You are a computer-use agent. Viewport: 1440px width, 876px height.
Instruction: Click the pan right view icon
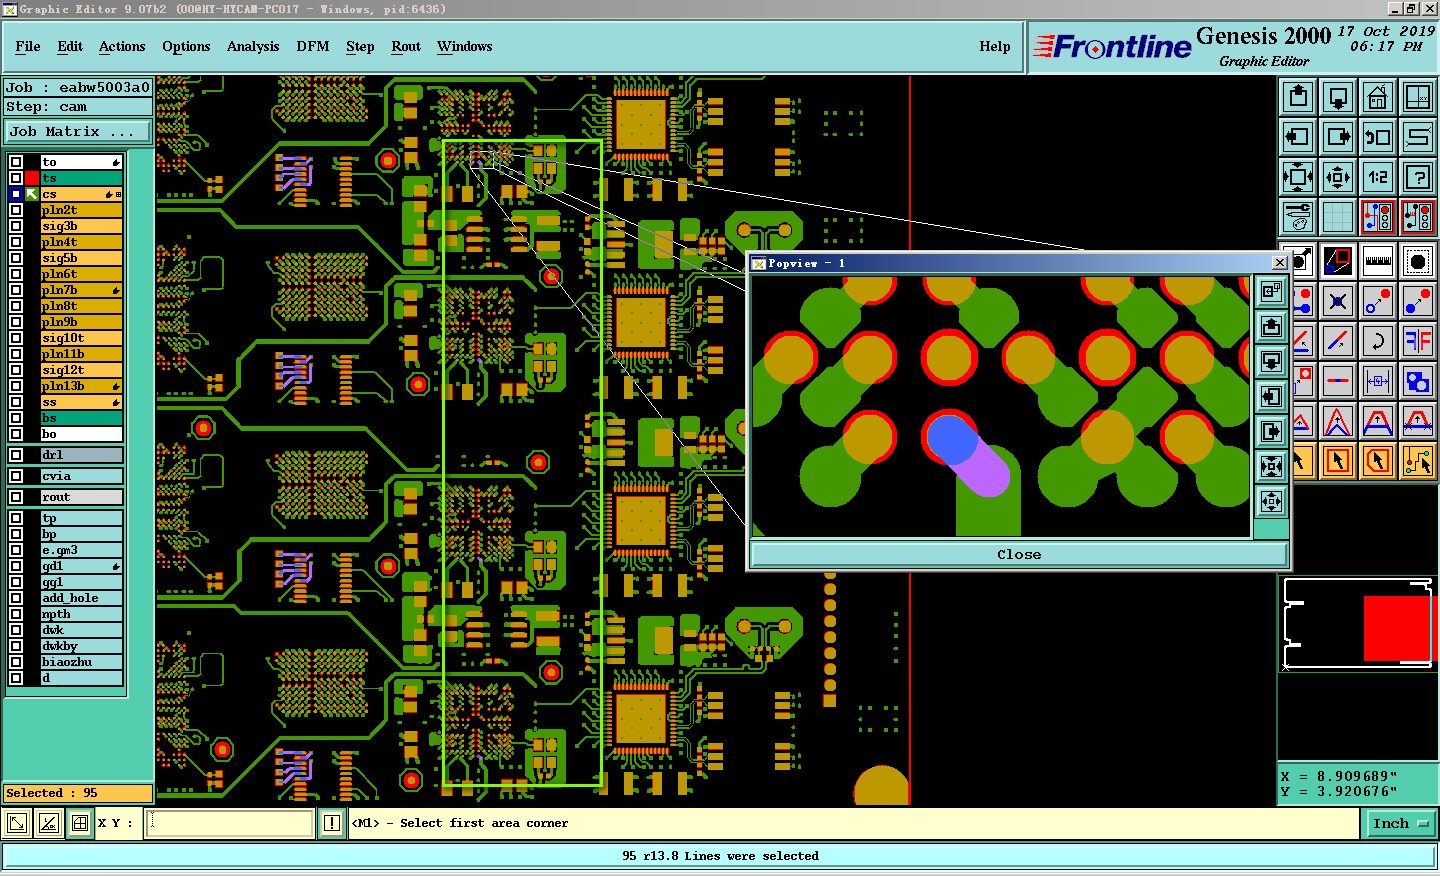point(1338,137)
